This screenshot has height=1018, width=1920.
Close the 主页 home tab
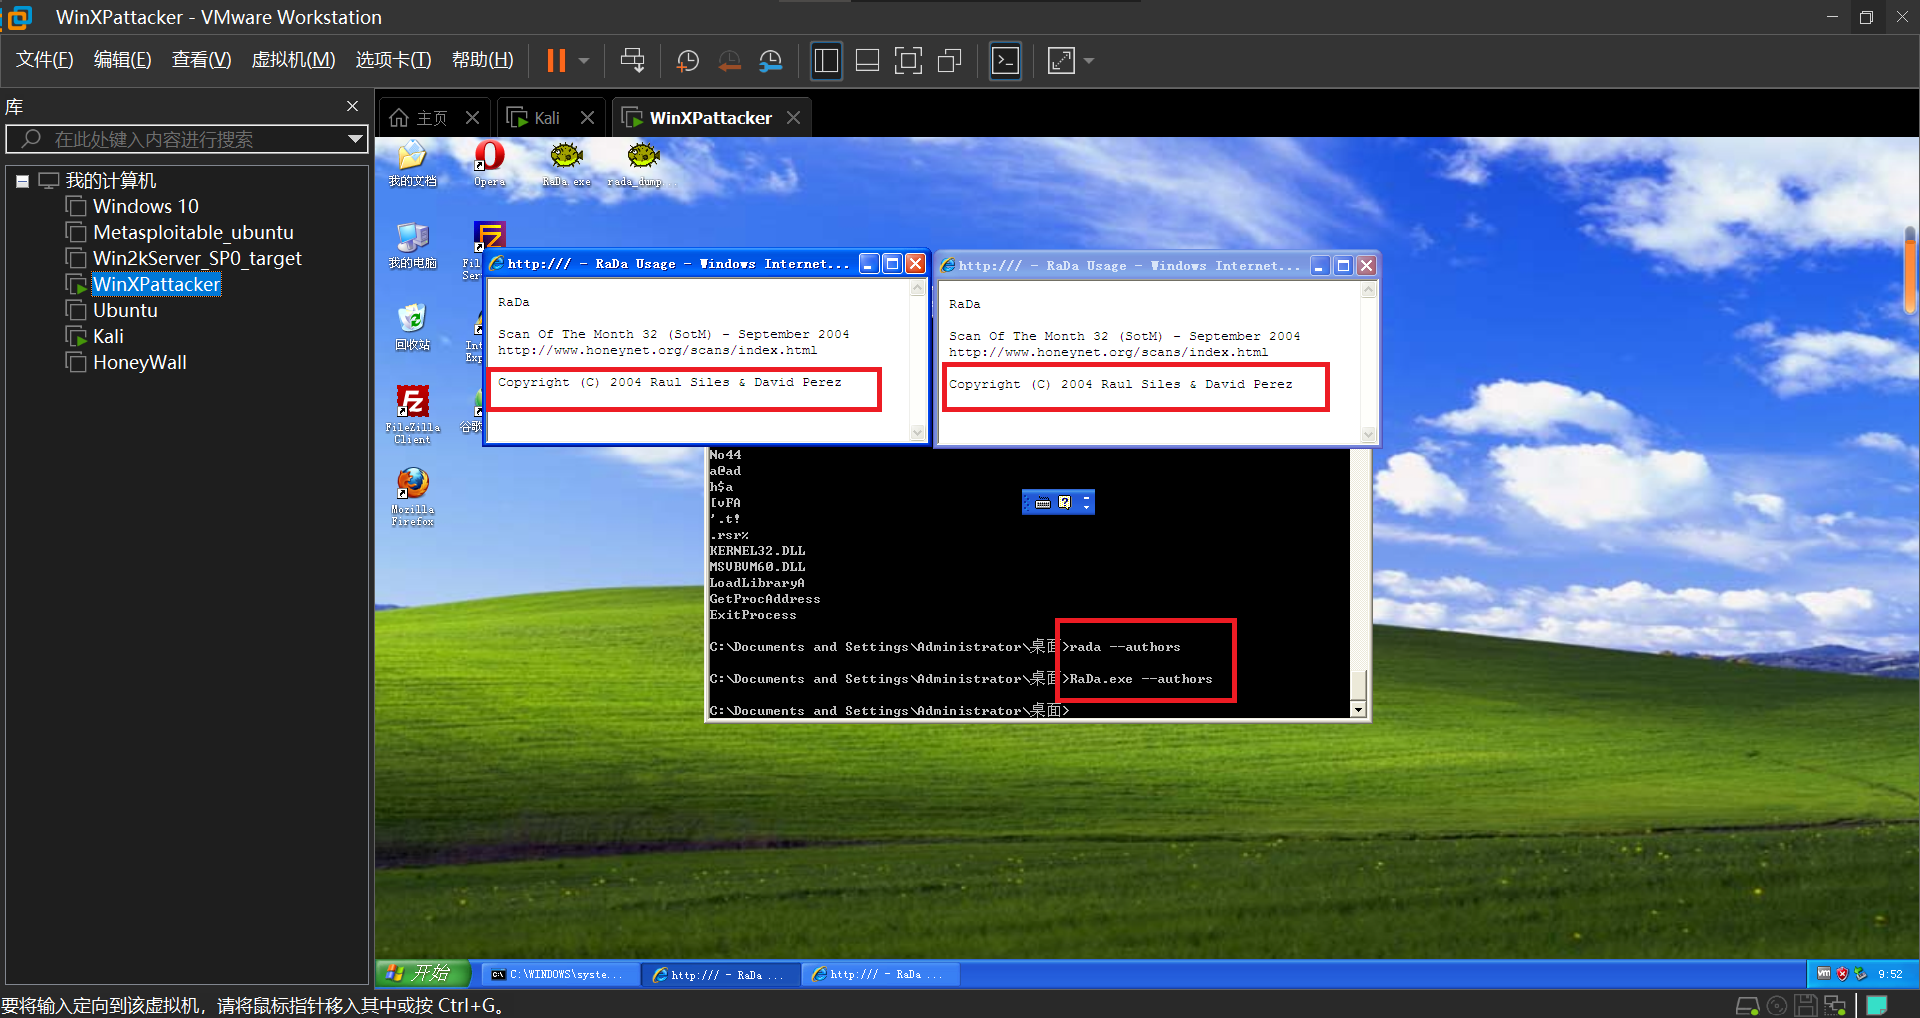click(x=473, y=118)
